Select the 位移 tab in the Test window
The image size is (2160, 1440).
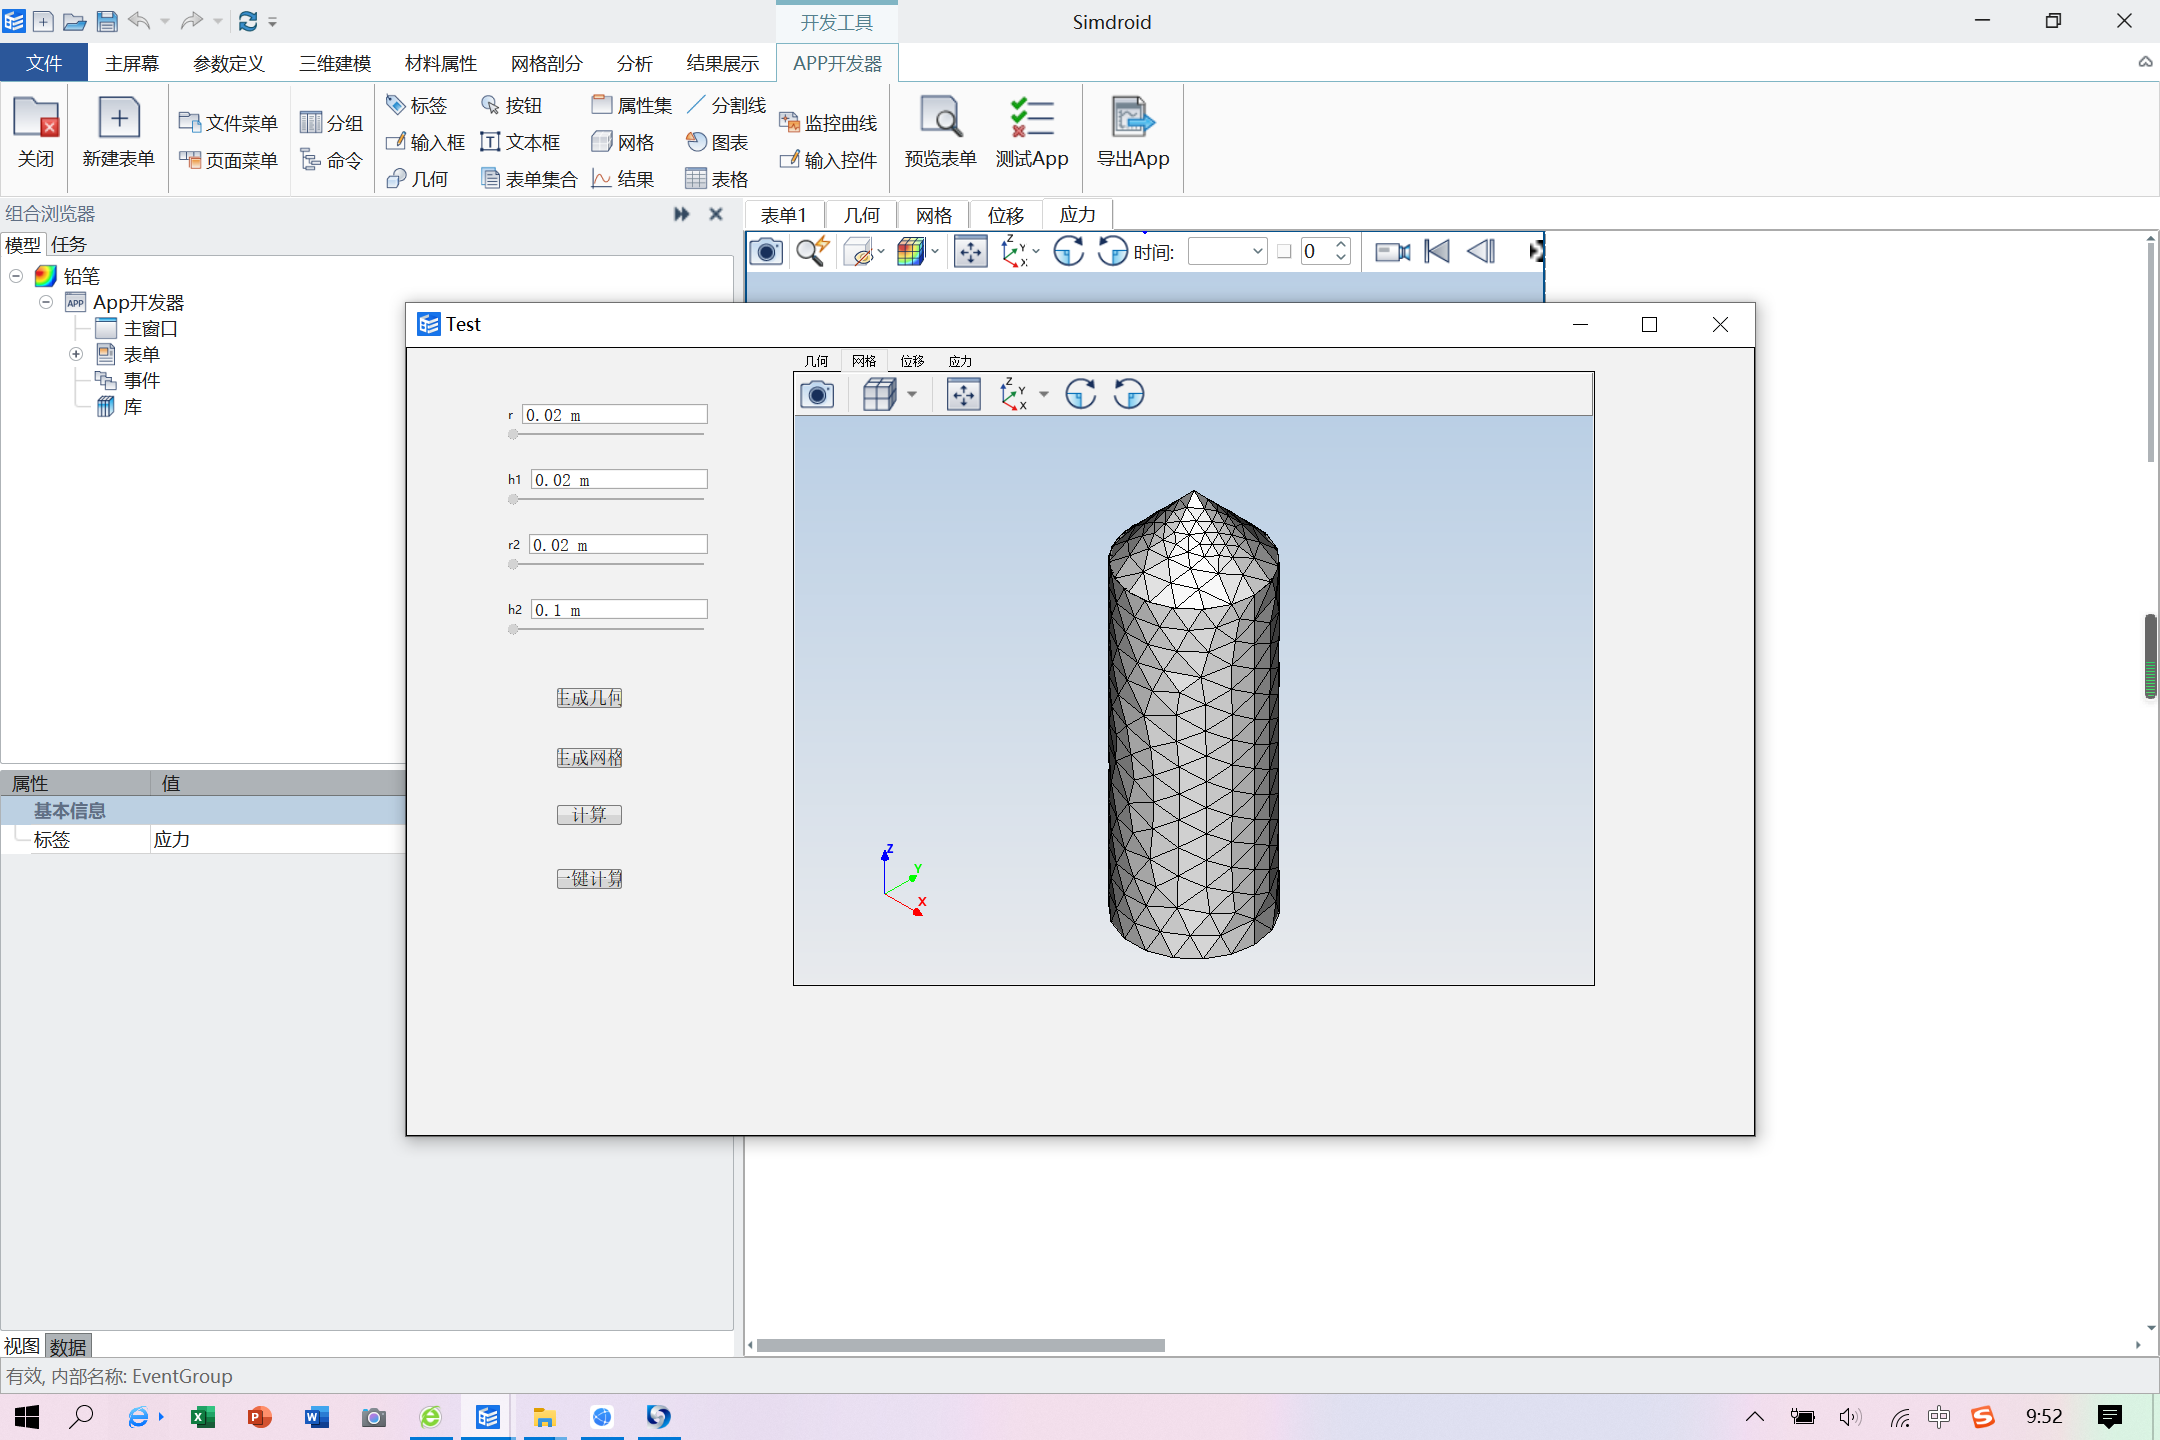912,361
